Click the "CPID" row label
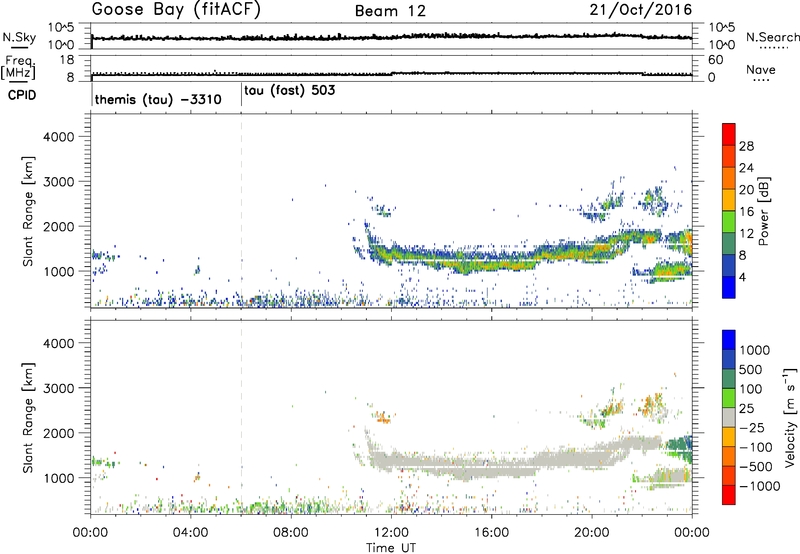The image size is (800, 554). (22, 95)
